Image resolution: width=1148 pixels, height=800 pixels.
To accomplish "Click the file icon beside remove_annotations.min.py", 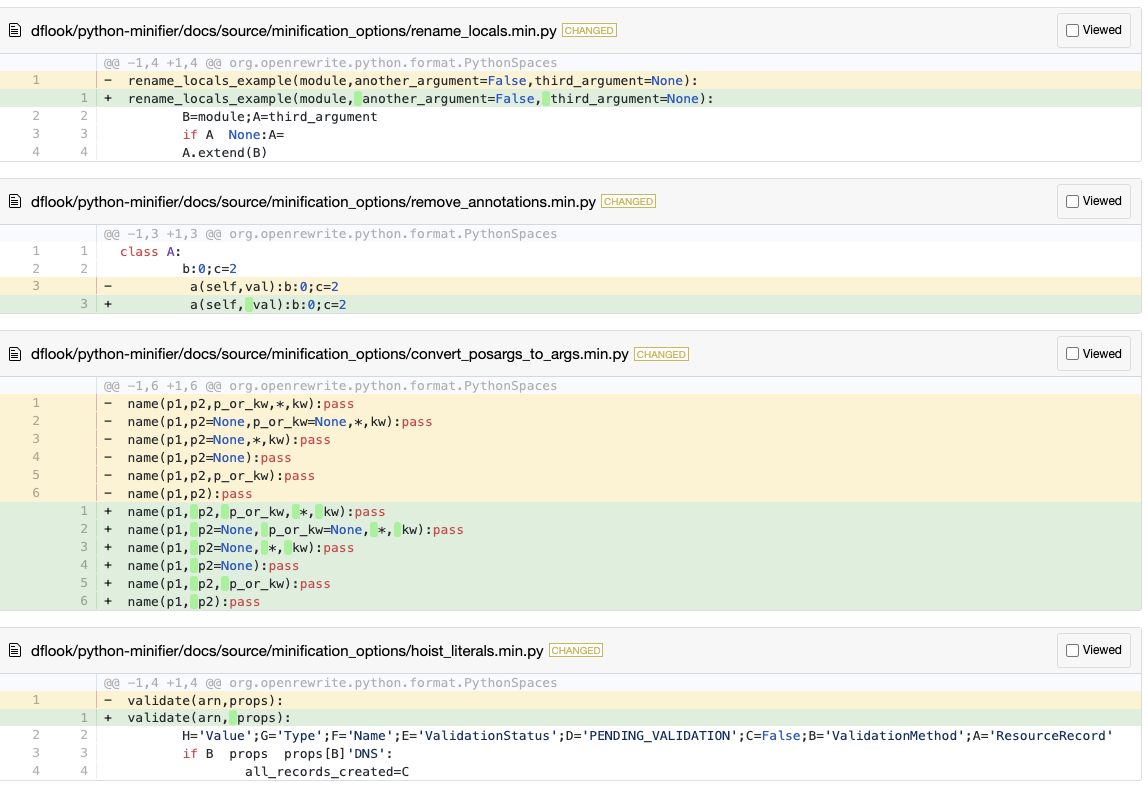I will tap(15, 201).
